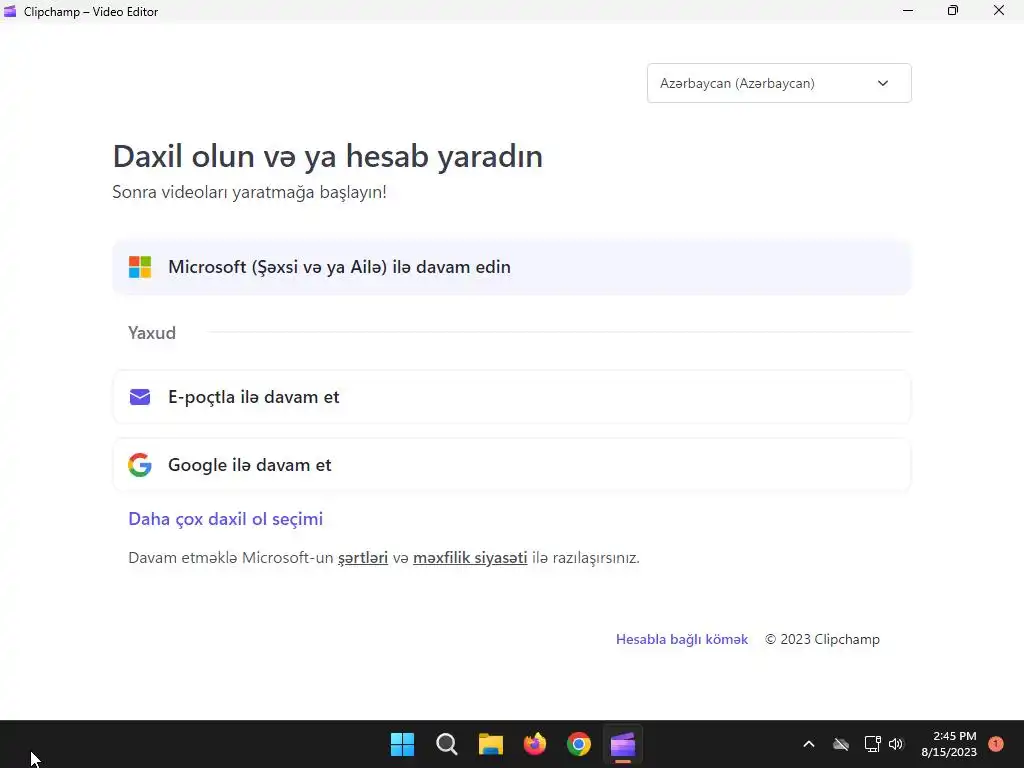Viewport: 1024px width, 768px height.
Task: Launch Google Chrome from the taskbar
Action: pyautogui.click(x=579, y=744)
